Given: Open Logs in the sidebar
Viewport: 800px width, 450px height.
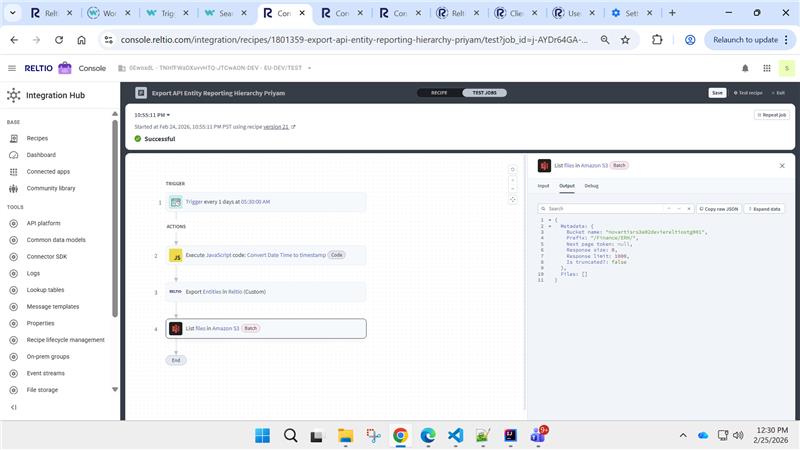Looking at the screenshot, I should (x=33, y=273).
